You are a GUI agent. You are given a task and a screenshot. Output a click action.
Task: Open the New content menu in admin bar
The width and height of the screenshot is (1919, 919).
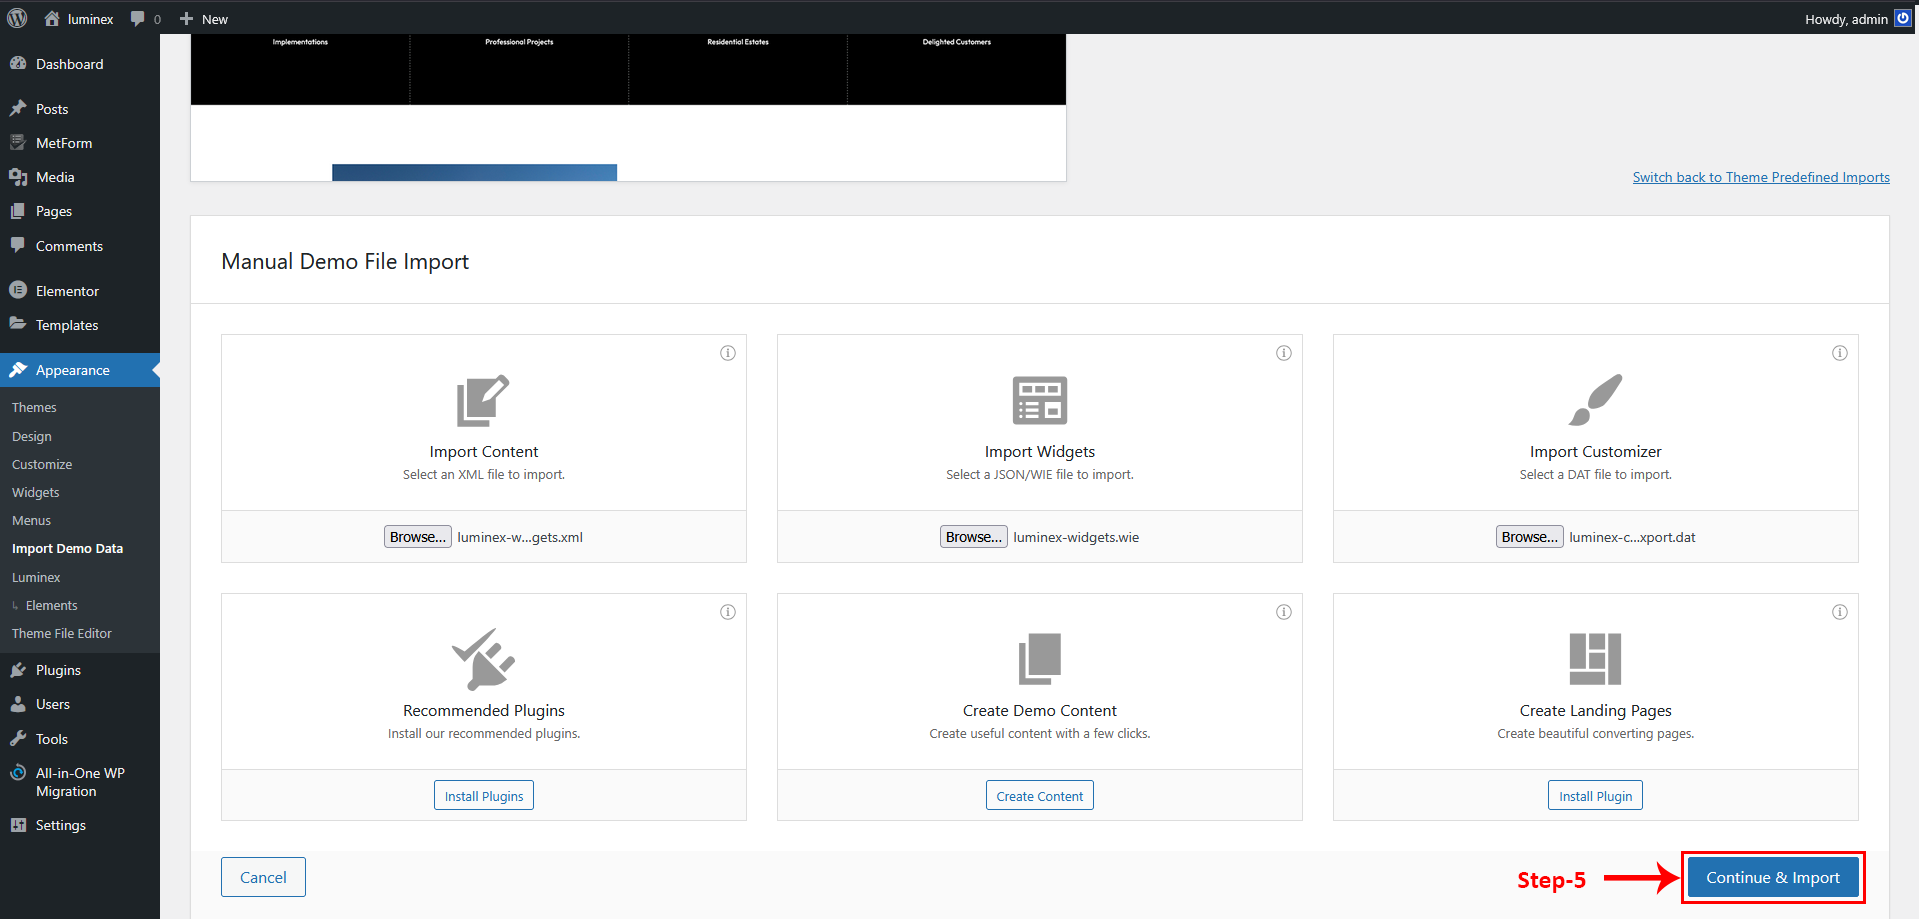204,19
